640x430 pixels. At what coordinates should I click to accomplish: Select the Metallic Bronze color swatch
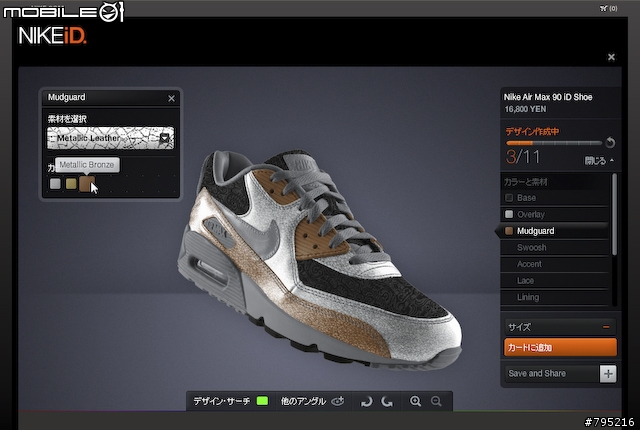[87, 184]
